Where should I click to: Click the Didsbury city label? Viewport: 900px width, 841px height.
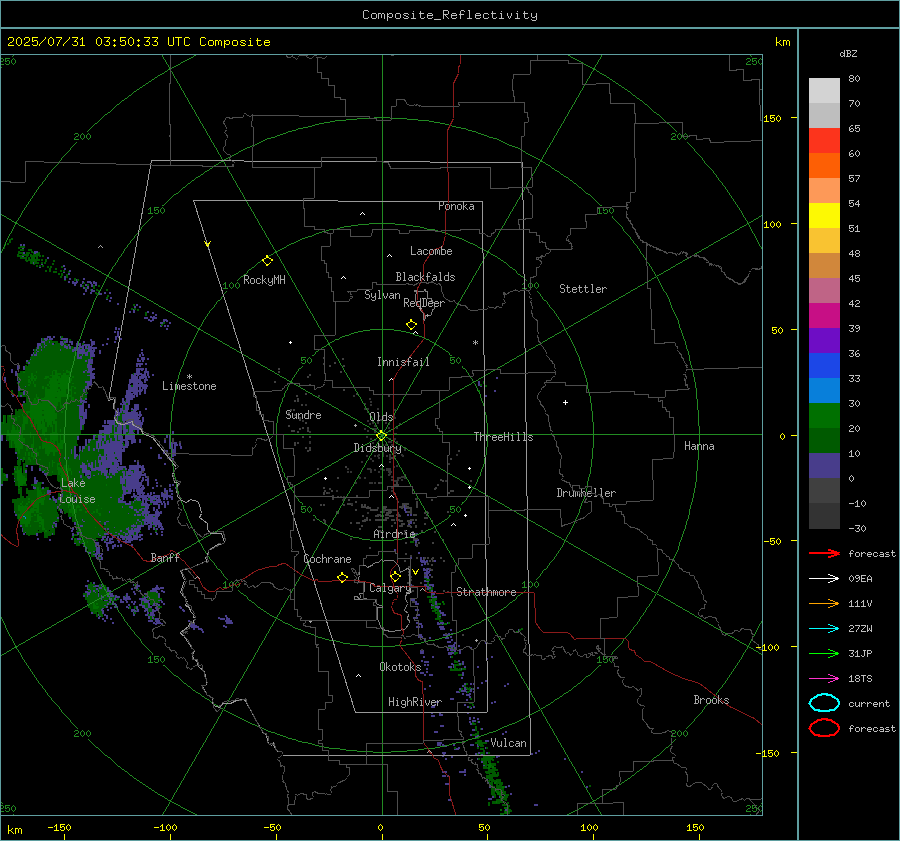coord(377,448)
